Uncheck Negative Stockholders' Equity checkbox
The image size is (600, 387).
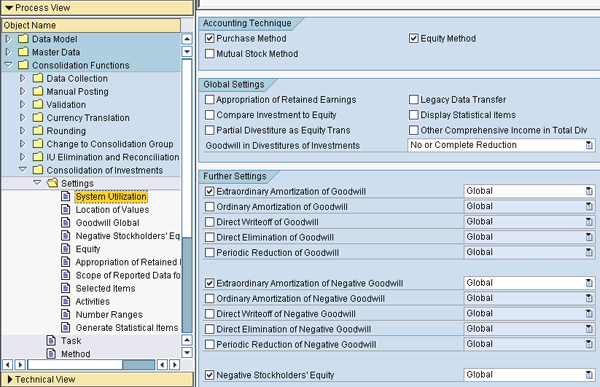tap(209, 375)
